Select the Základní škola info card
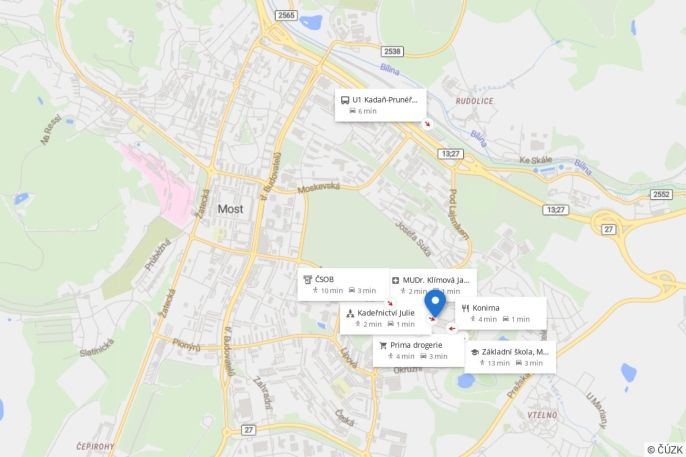Image resolution: width=686 pixels, height=457 pixels. coord(510,357)
